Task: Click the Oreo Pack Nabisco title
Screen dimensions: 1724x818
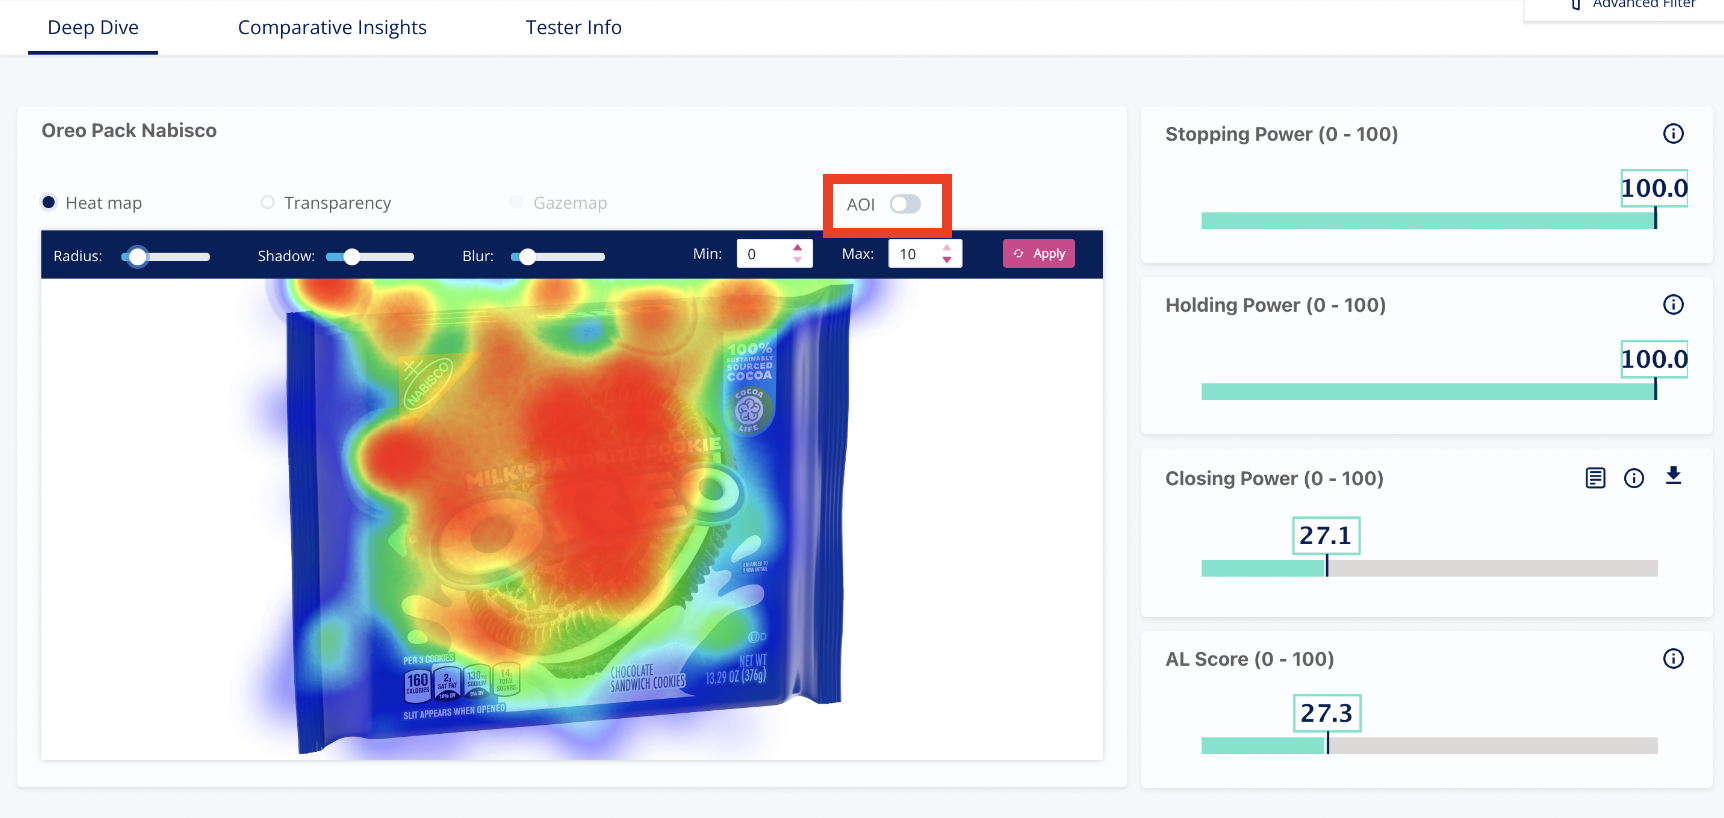Action: pyautogui.click(x=129, y=131)
